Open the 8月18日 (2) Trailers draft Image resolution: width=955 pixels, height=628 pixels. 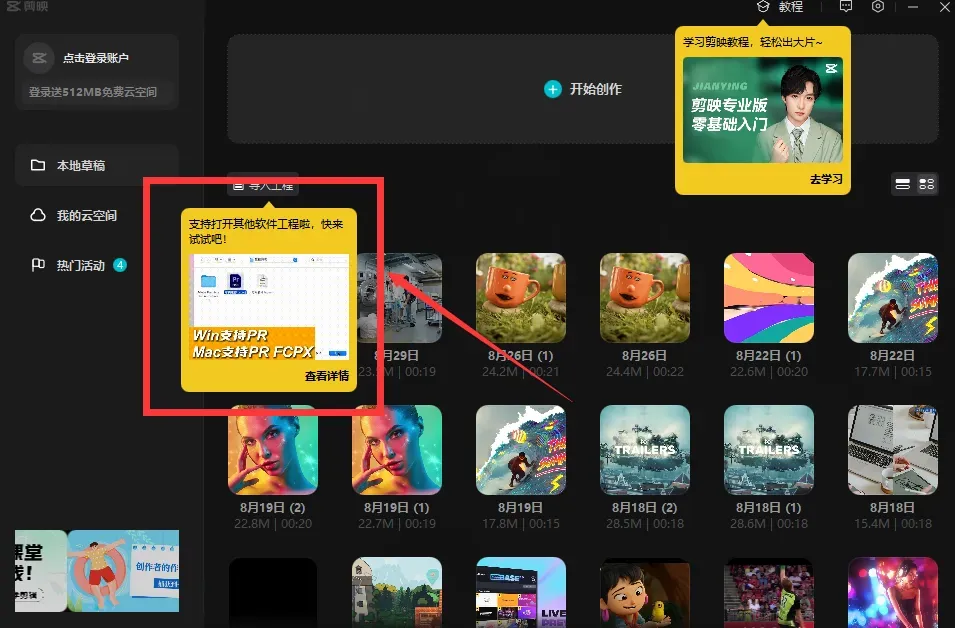pyautogui.click(x=645, y=450)
